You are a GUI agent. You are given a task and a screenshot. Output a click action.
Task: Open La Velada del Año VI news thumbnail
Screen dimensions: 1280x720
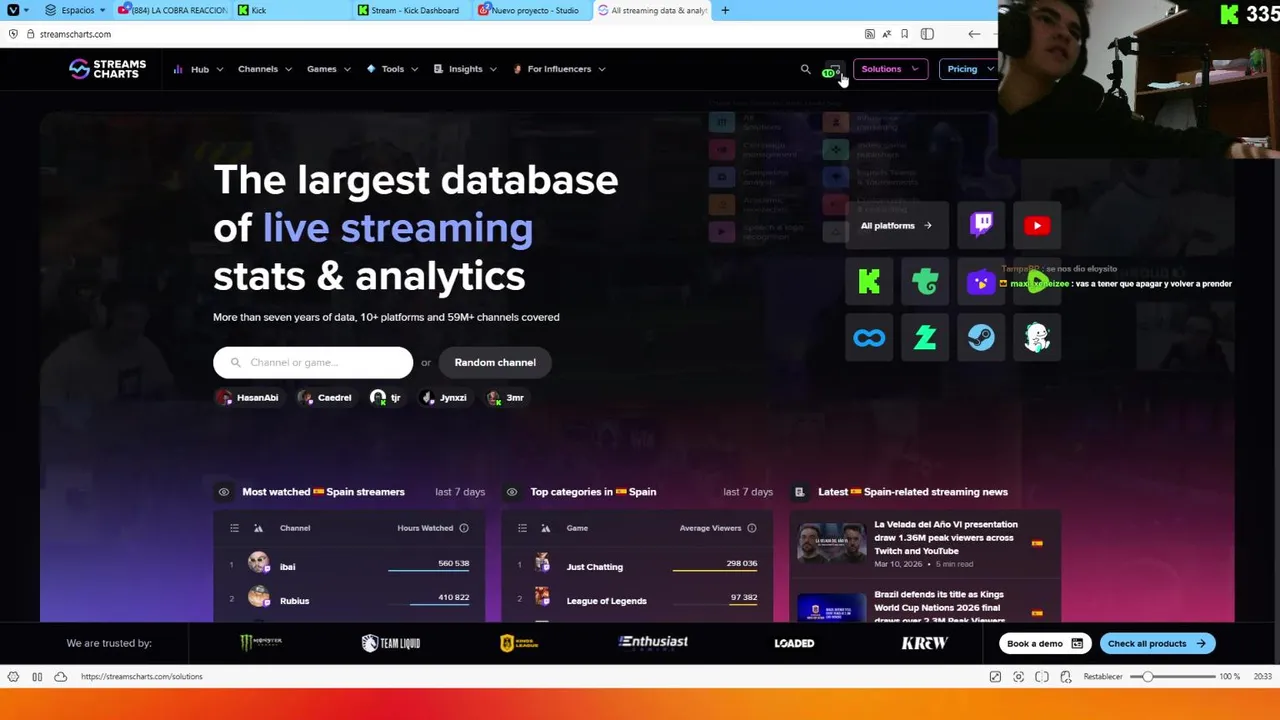831,543
